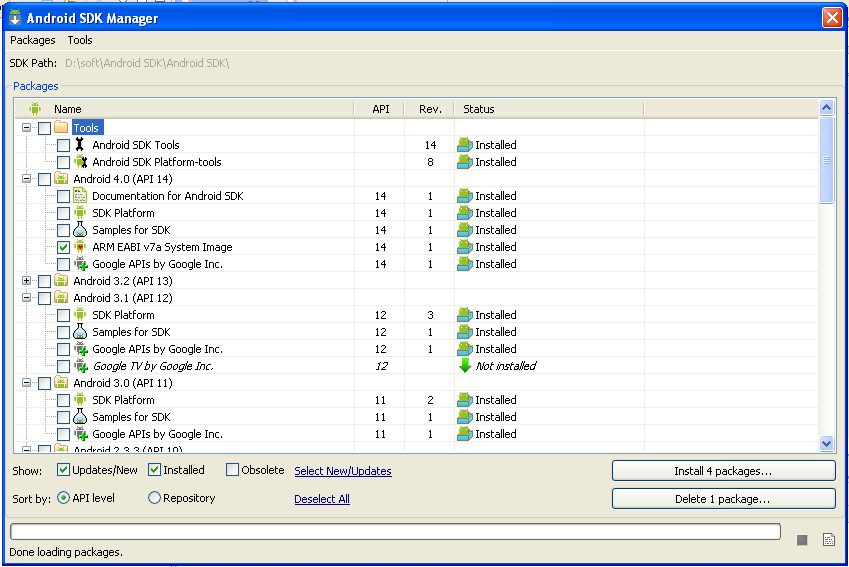Screen dimensions: 849x567
Task: Select the Android 3.2 (API 13) row label
Action: click(123, 281)
